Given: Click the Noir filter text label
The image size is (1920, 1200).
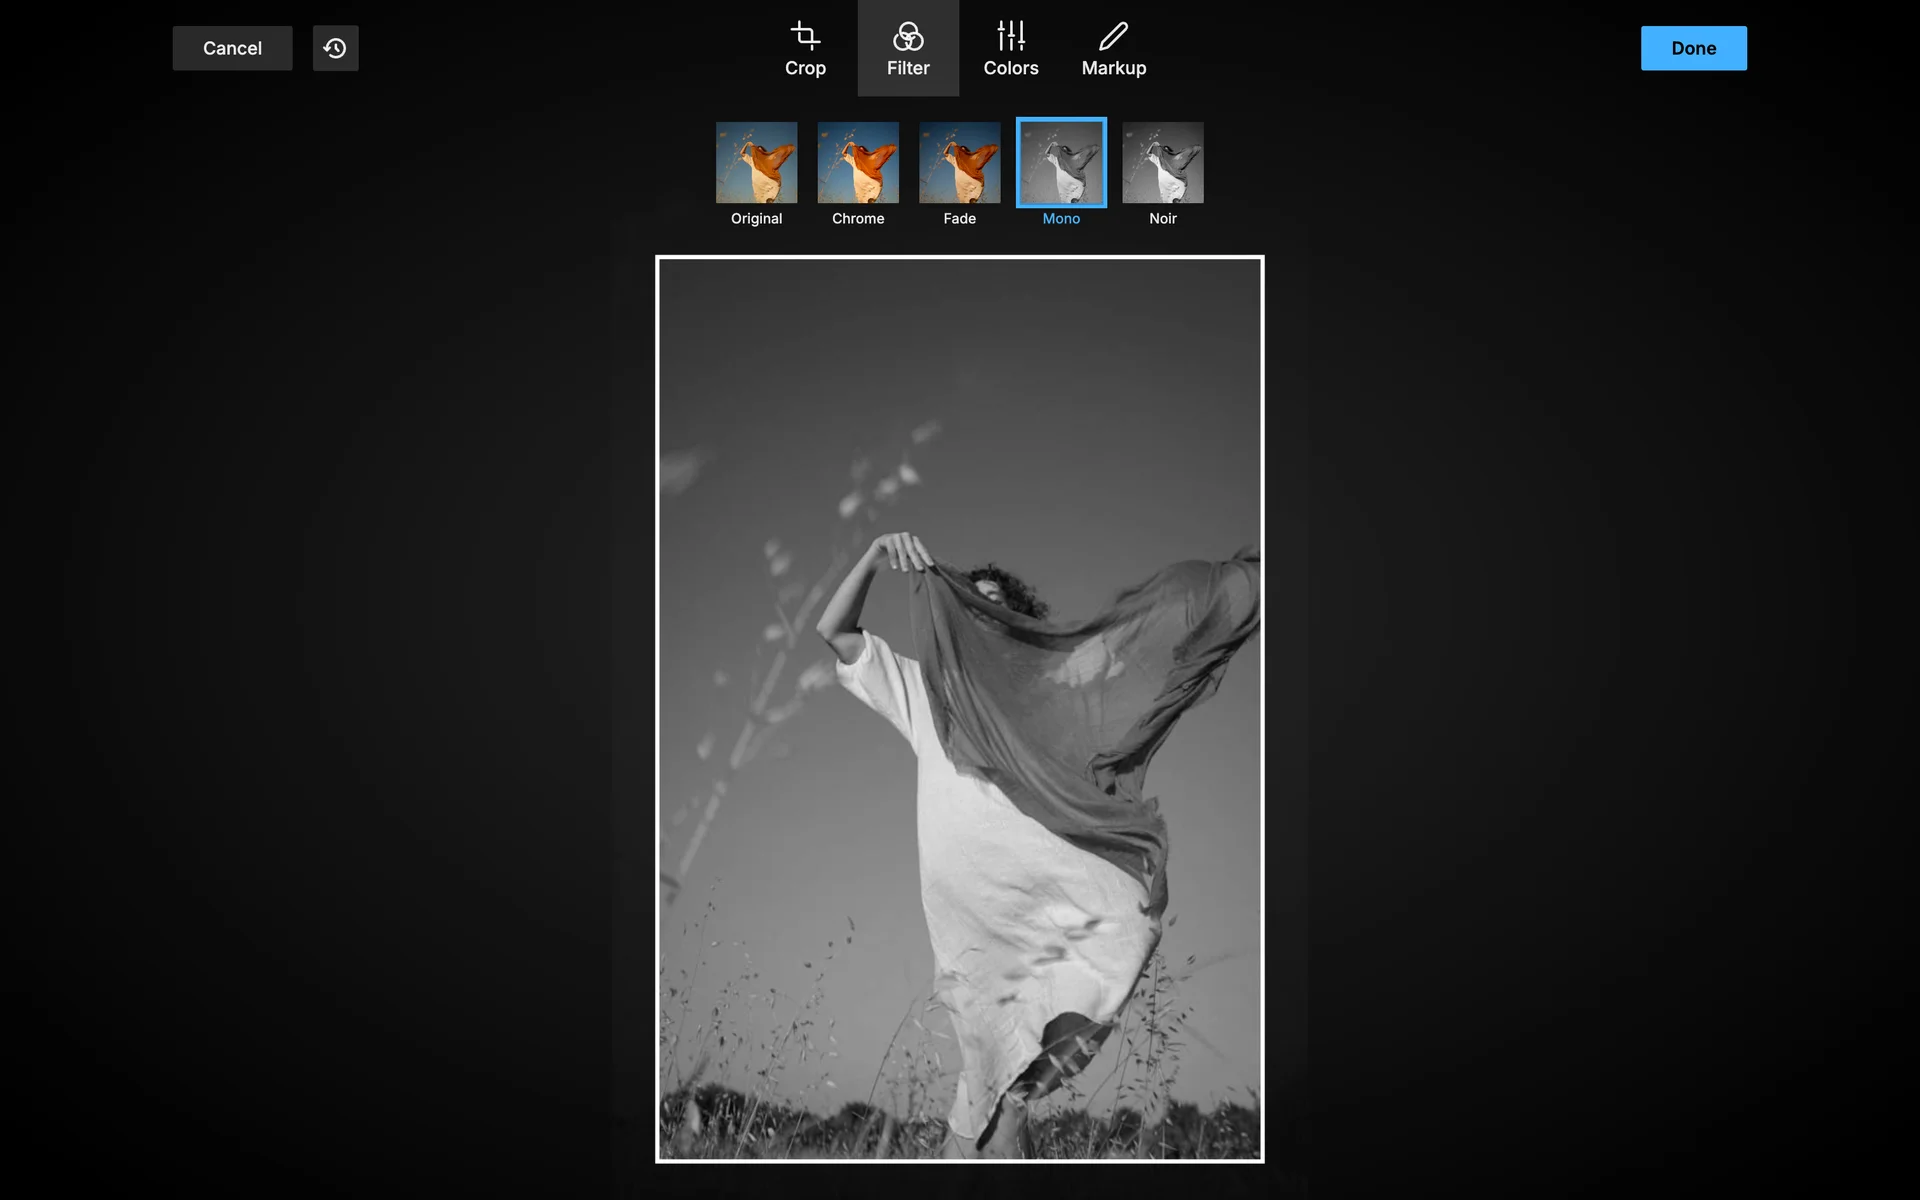Looking at the screenshot, I should (x=1162, y=218).
